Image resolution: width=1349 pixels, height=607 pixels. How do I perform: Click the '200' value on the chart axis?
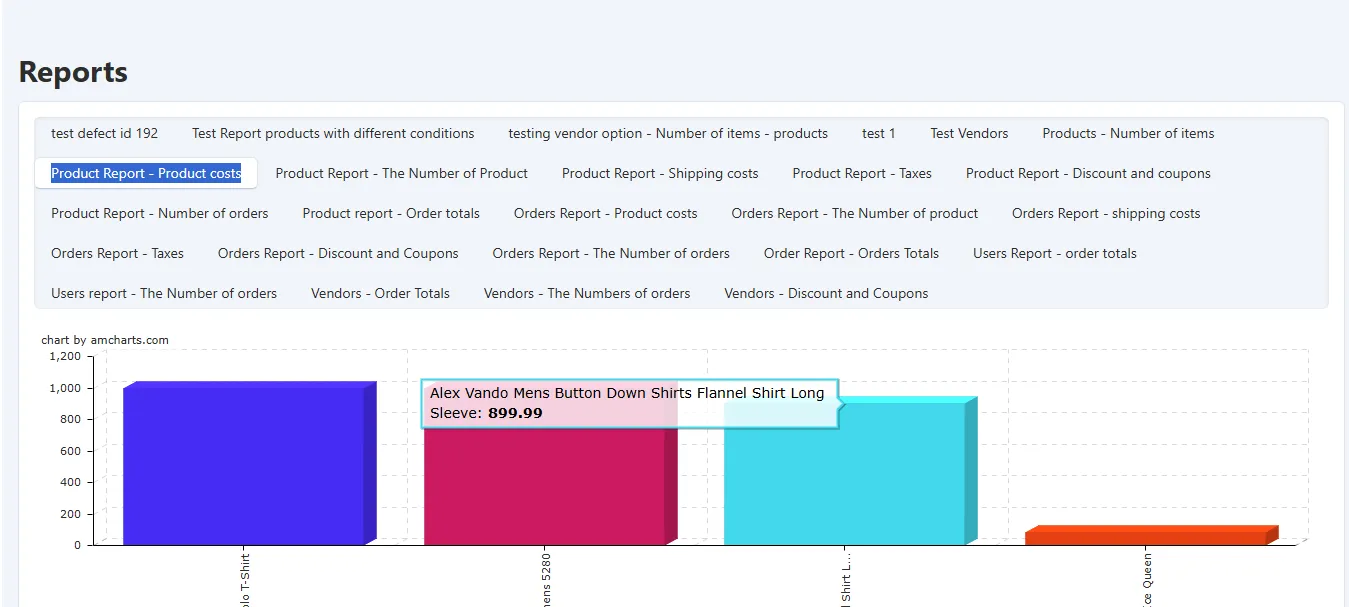click(x=70, y=514)
